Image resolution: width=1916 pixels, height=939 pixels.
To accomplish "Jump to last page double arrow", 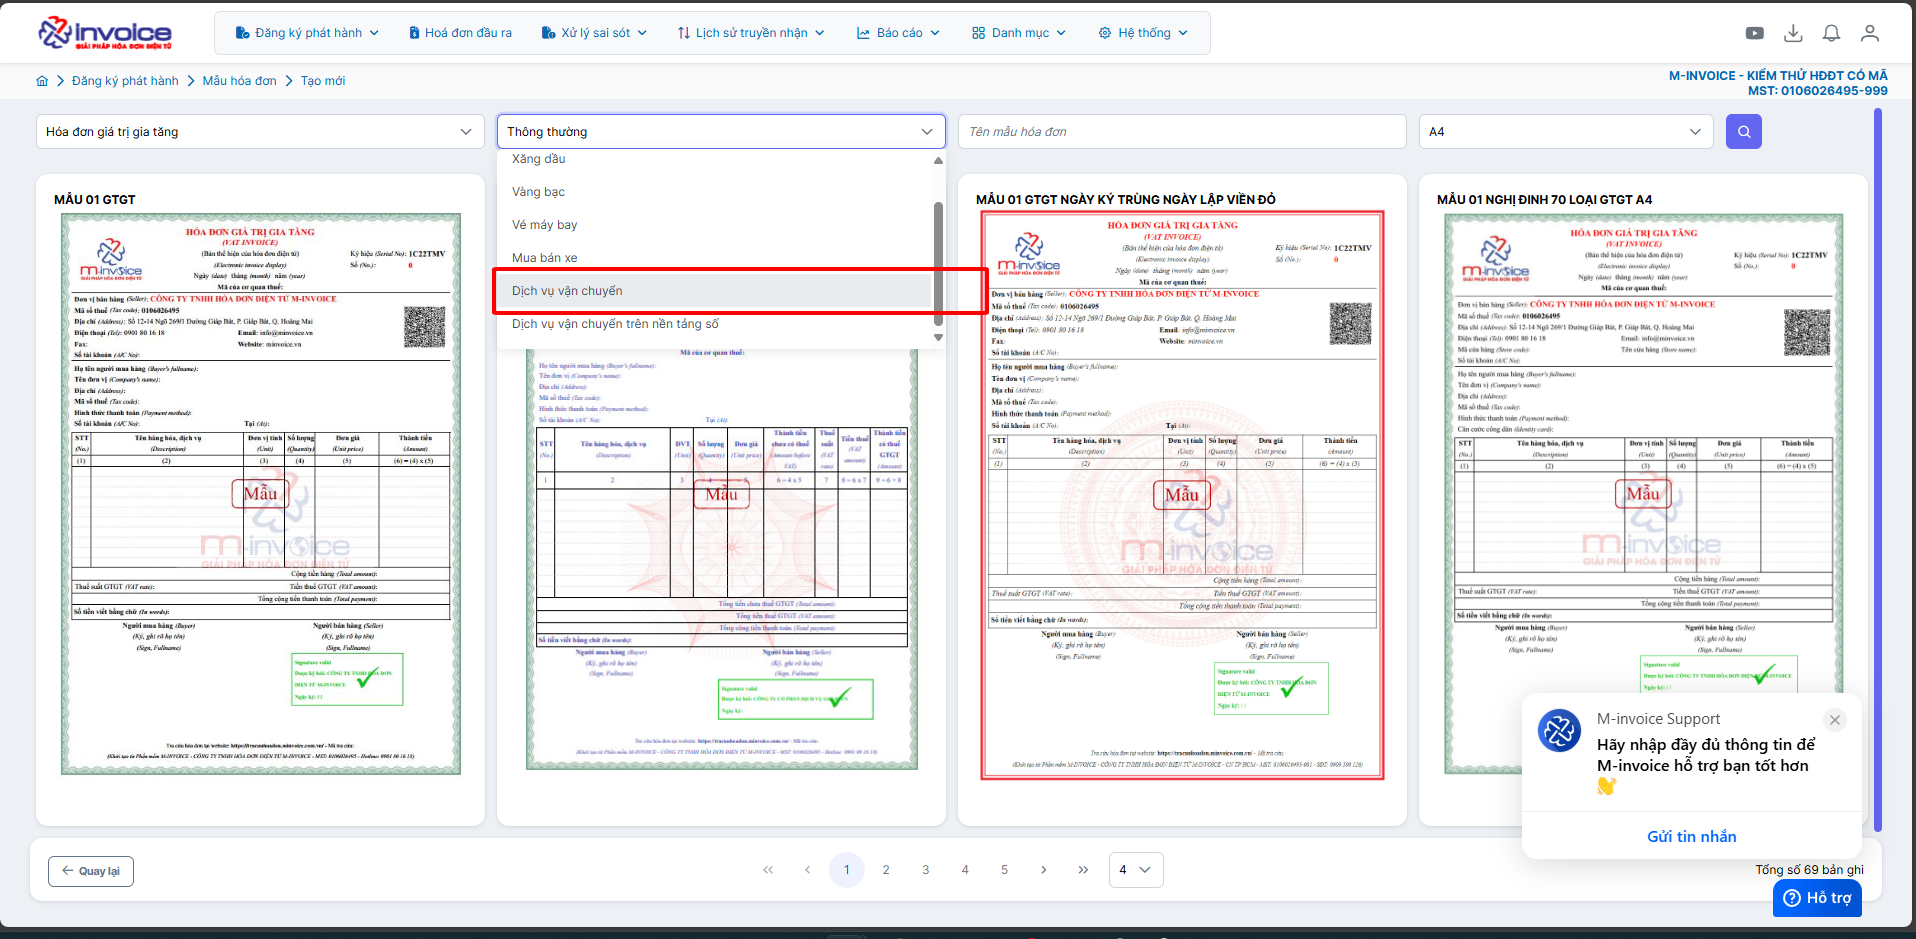I will [1083, 870].
